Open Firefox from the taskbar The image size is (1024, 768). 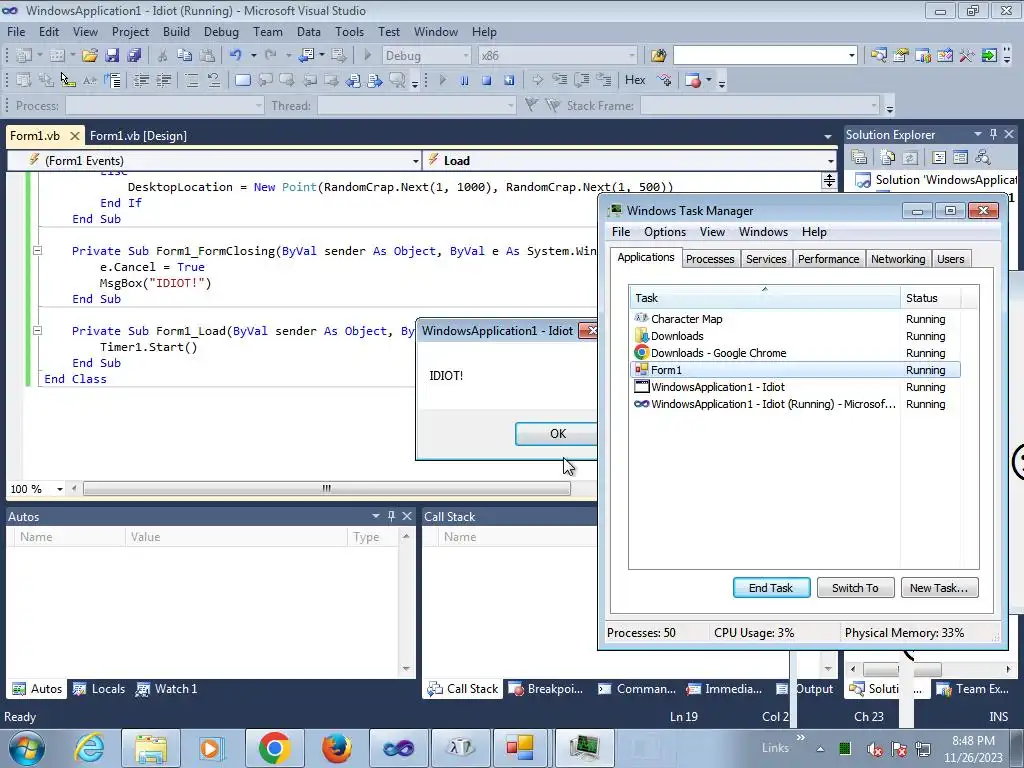pos(336,748)
